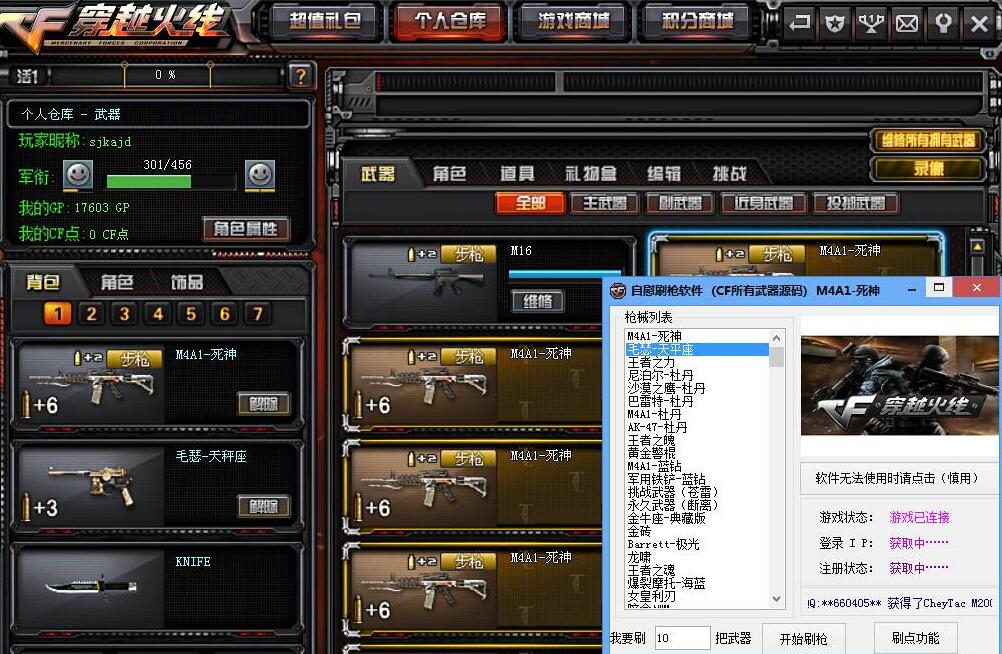
Task: Click 解除 for M4A1-死神 in backpack
Action: pyautogui.click(x=263, y=403)
